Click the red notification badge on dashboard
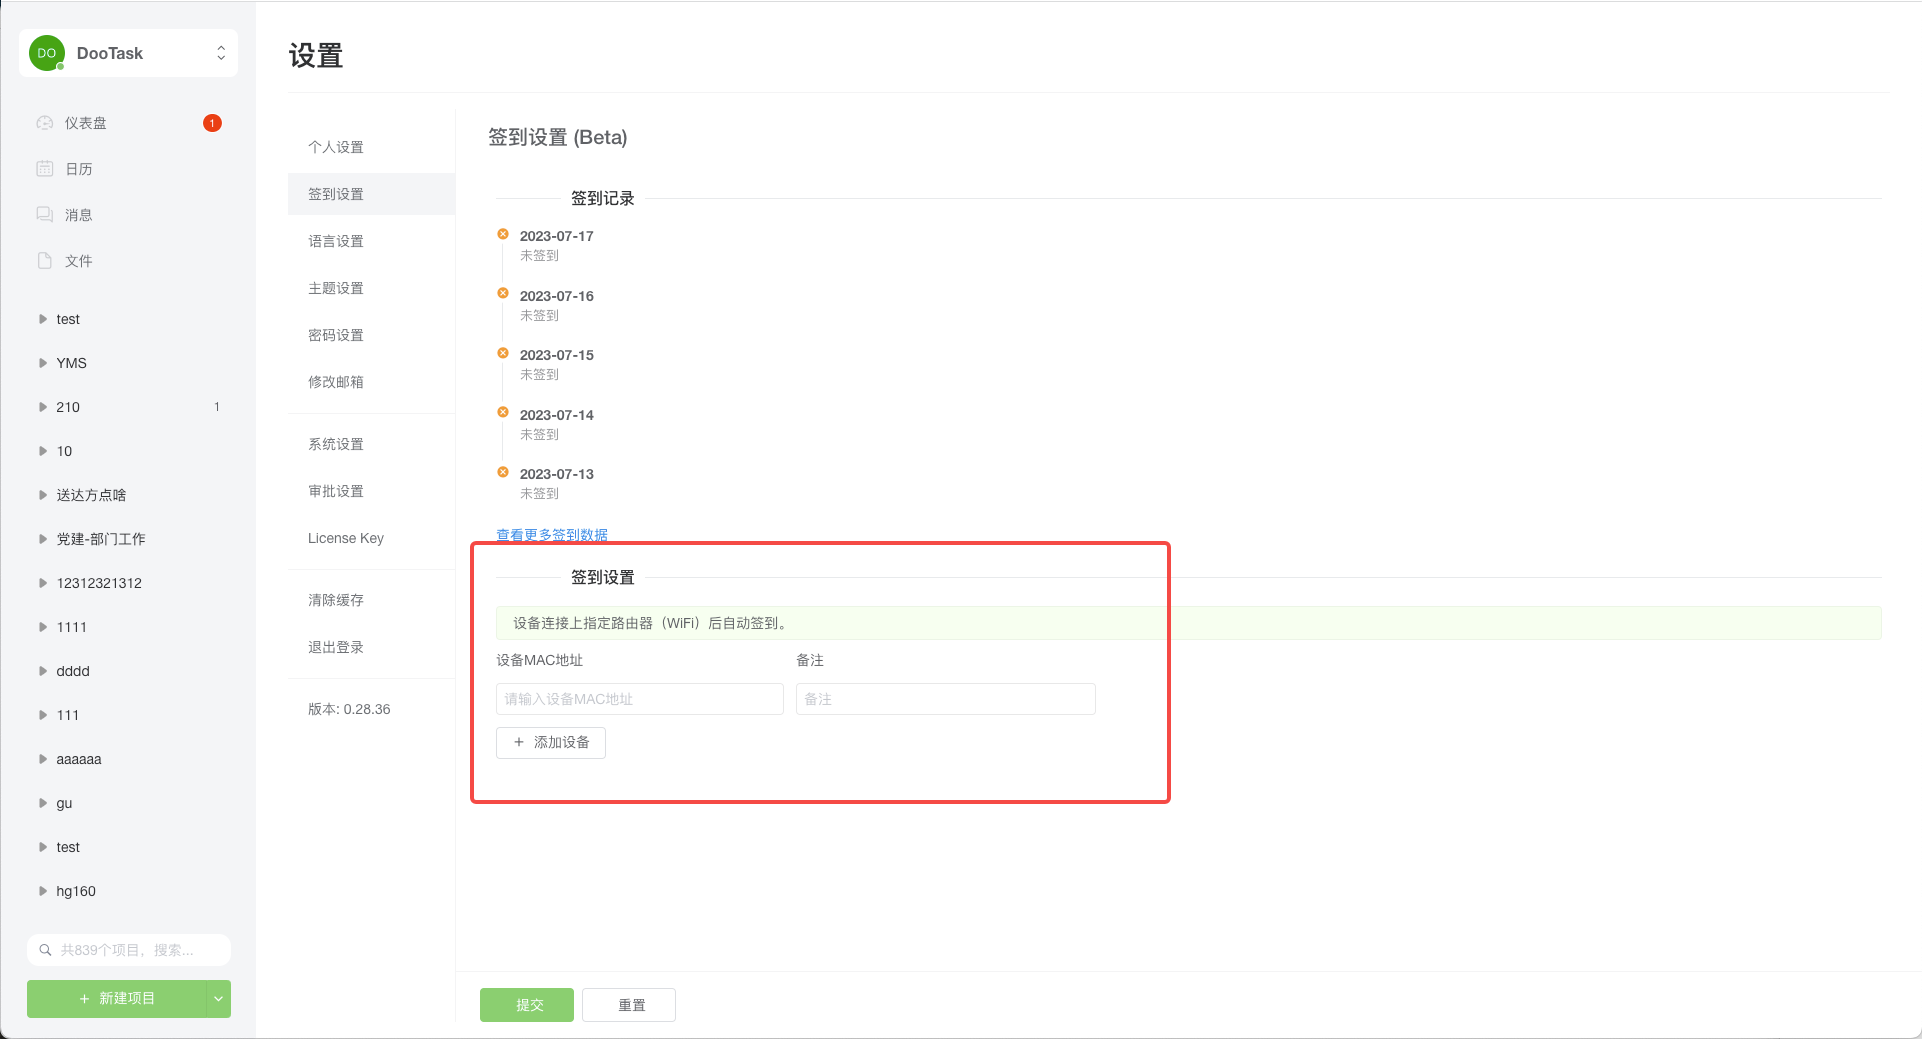Screen dimensions: 1922x1039 click(x=212, y=123)
